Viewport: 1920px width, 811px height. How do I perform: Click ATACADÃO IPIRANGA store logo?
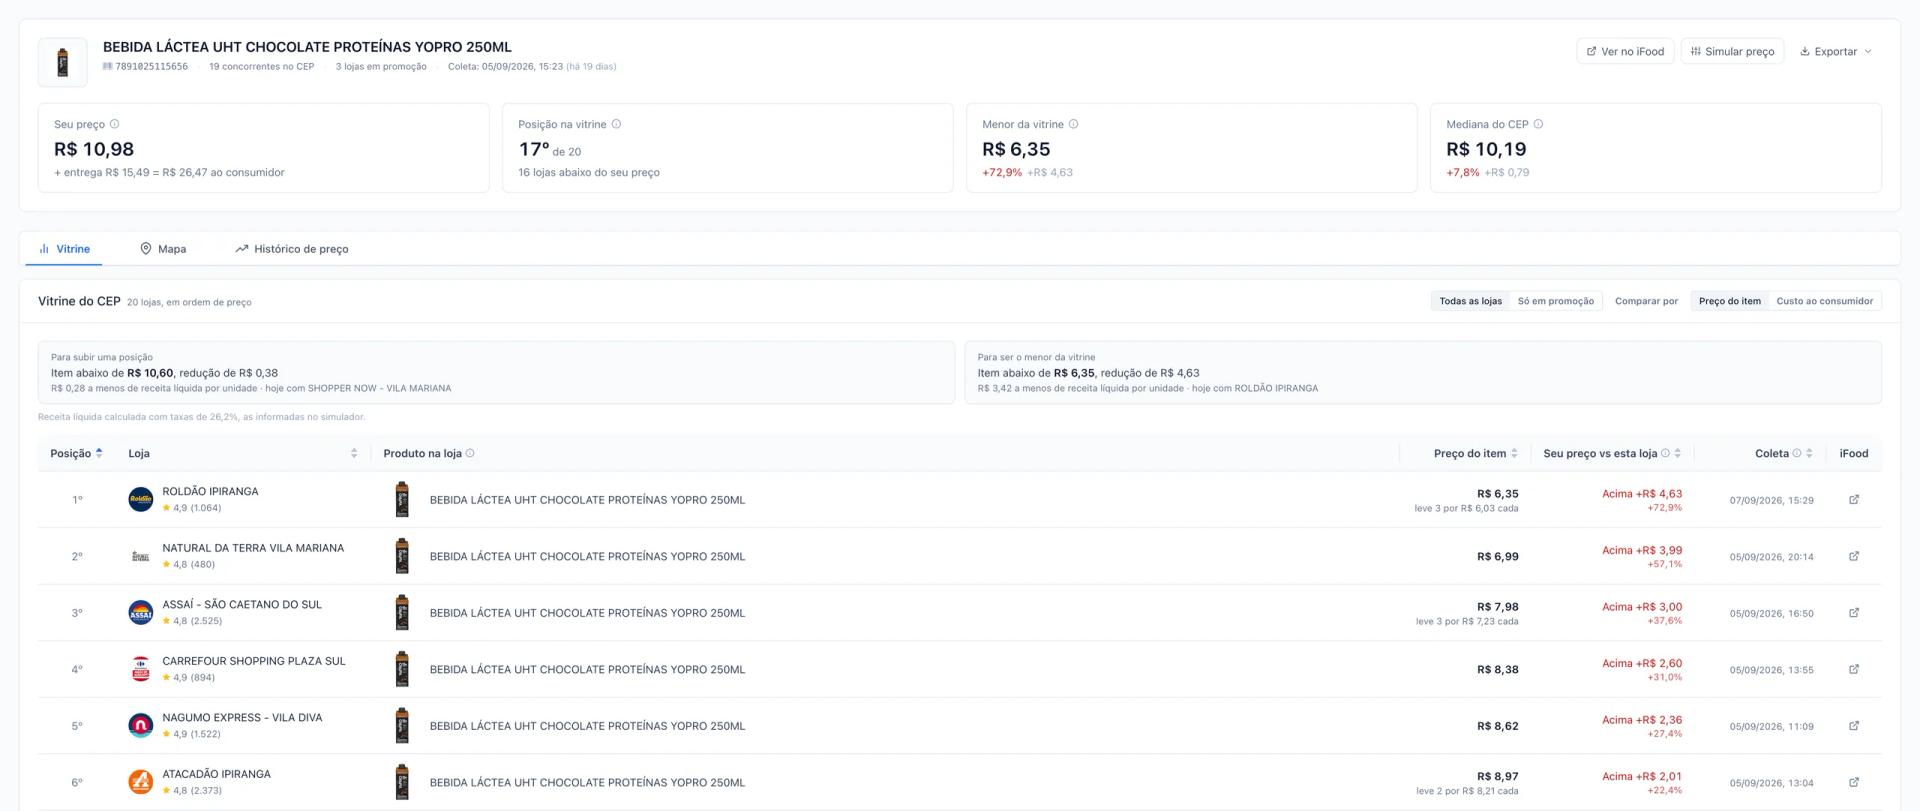point(141,782)
